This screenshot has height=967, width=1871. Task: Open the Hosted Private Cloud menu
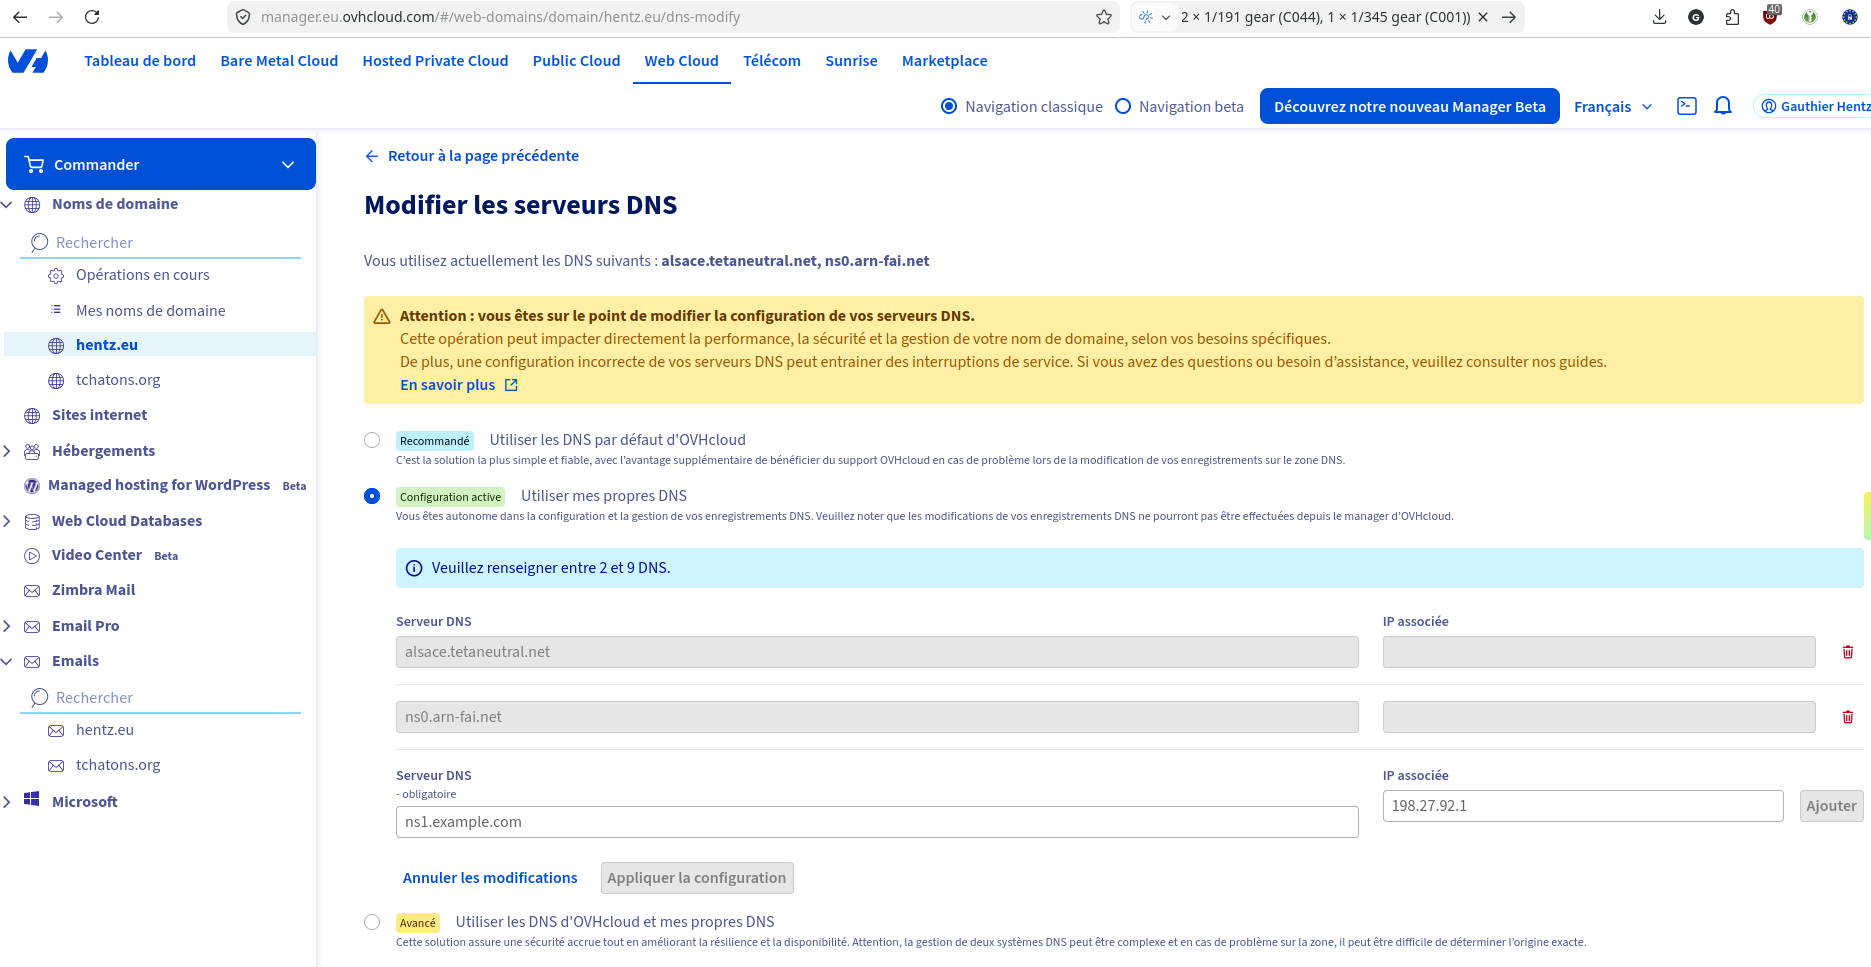[x=435, y=61]
